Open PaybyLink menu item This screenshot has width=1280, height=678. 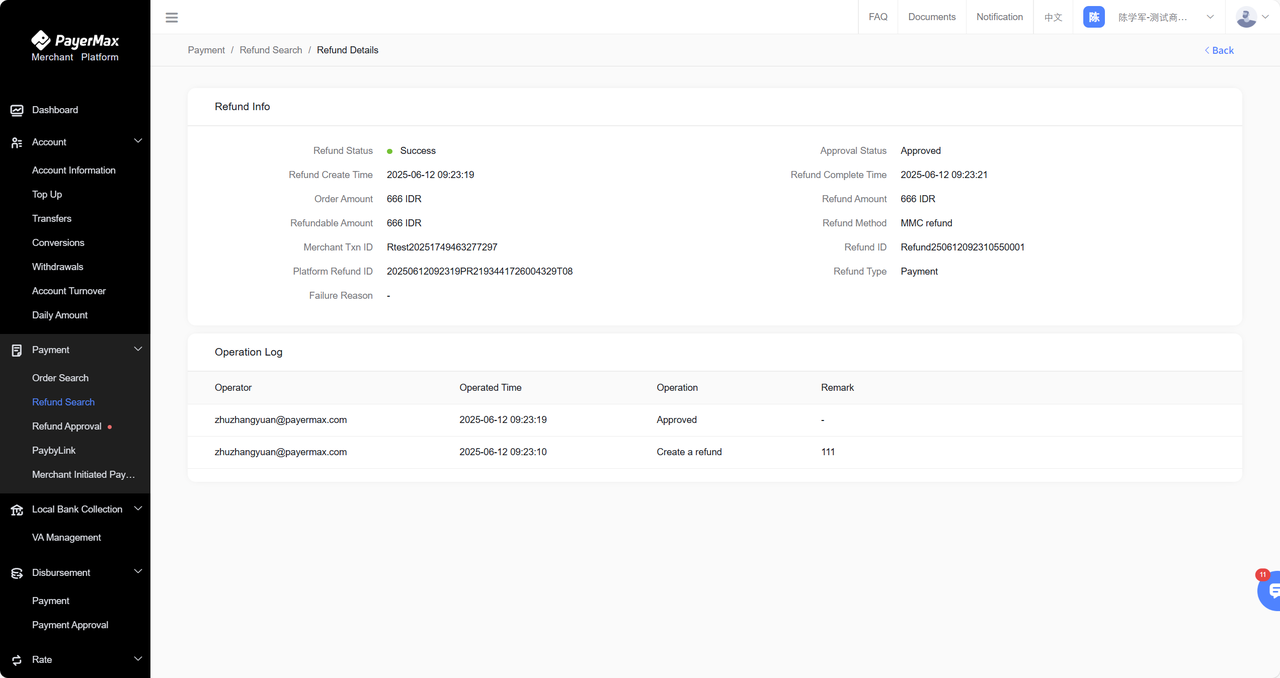pos(54,451)
